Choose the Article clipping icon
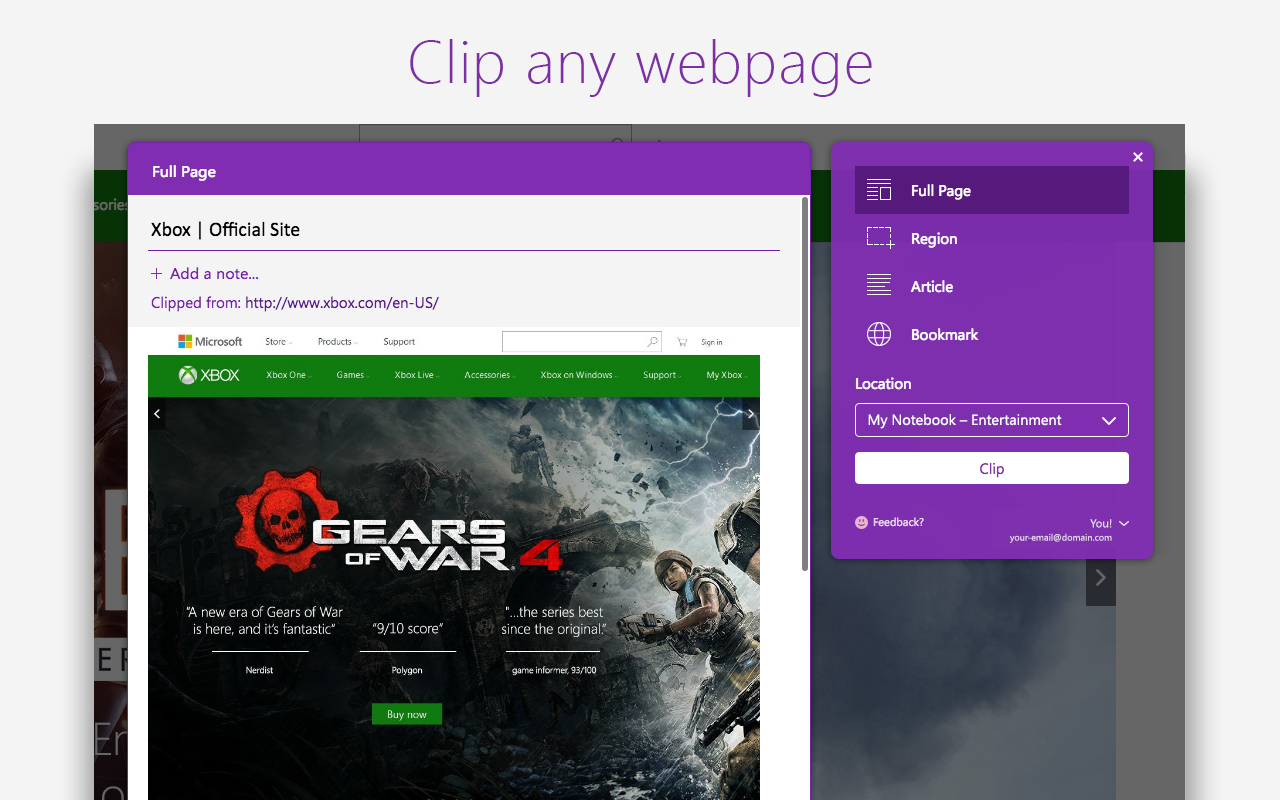 [878, 286]
